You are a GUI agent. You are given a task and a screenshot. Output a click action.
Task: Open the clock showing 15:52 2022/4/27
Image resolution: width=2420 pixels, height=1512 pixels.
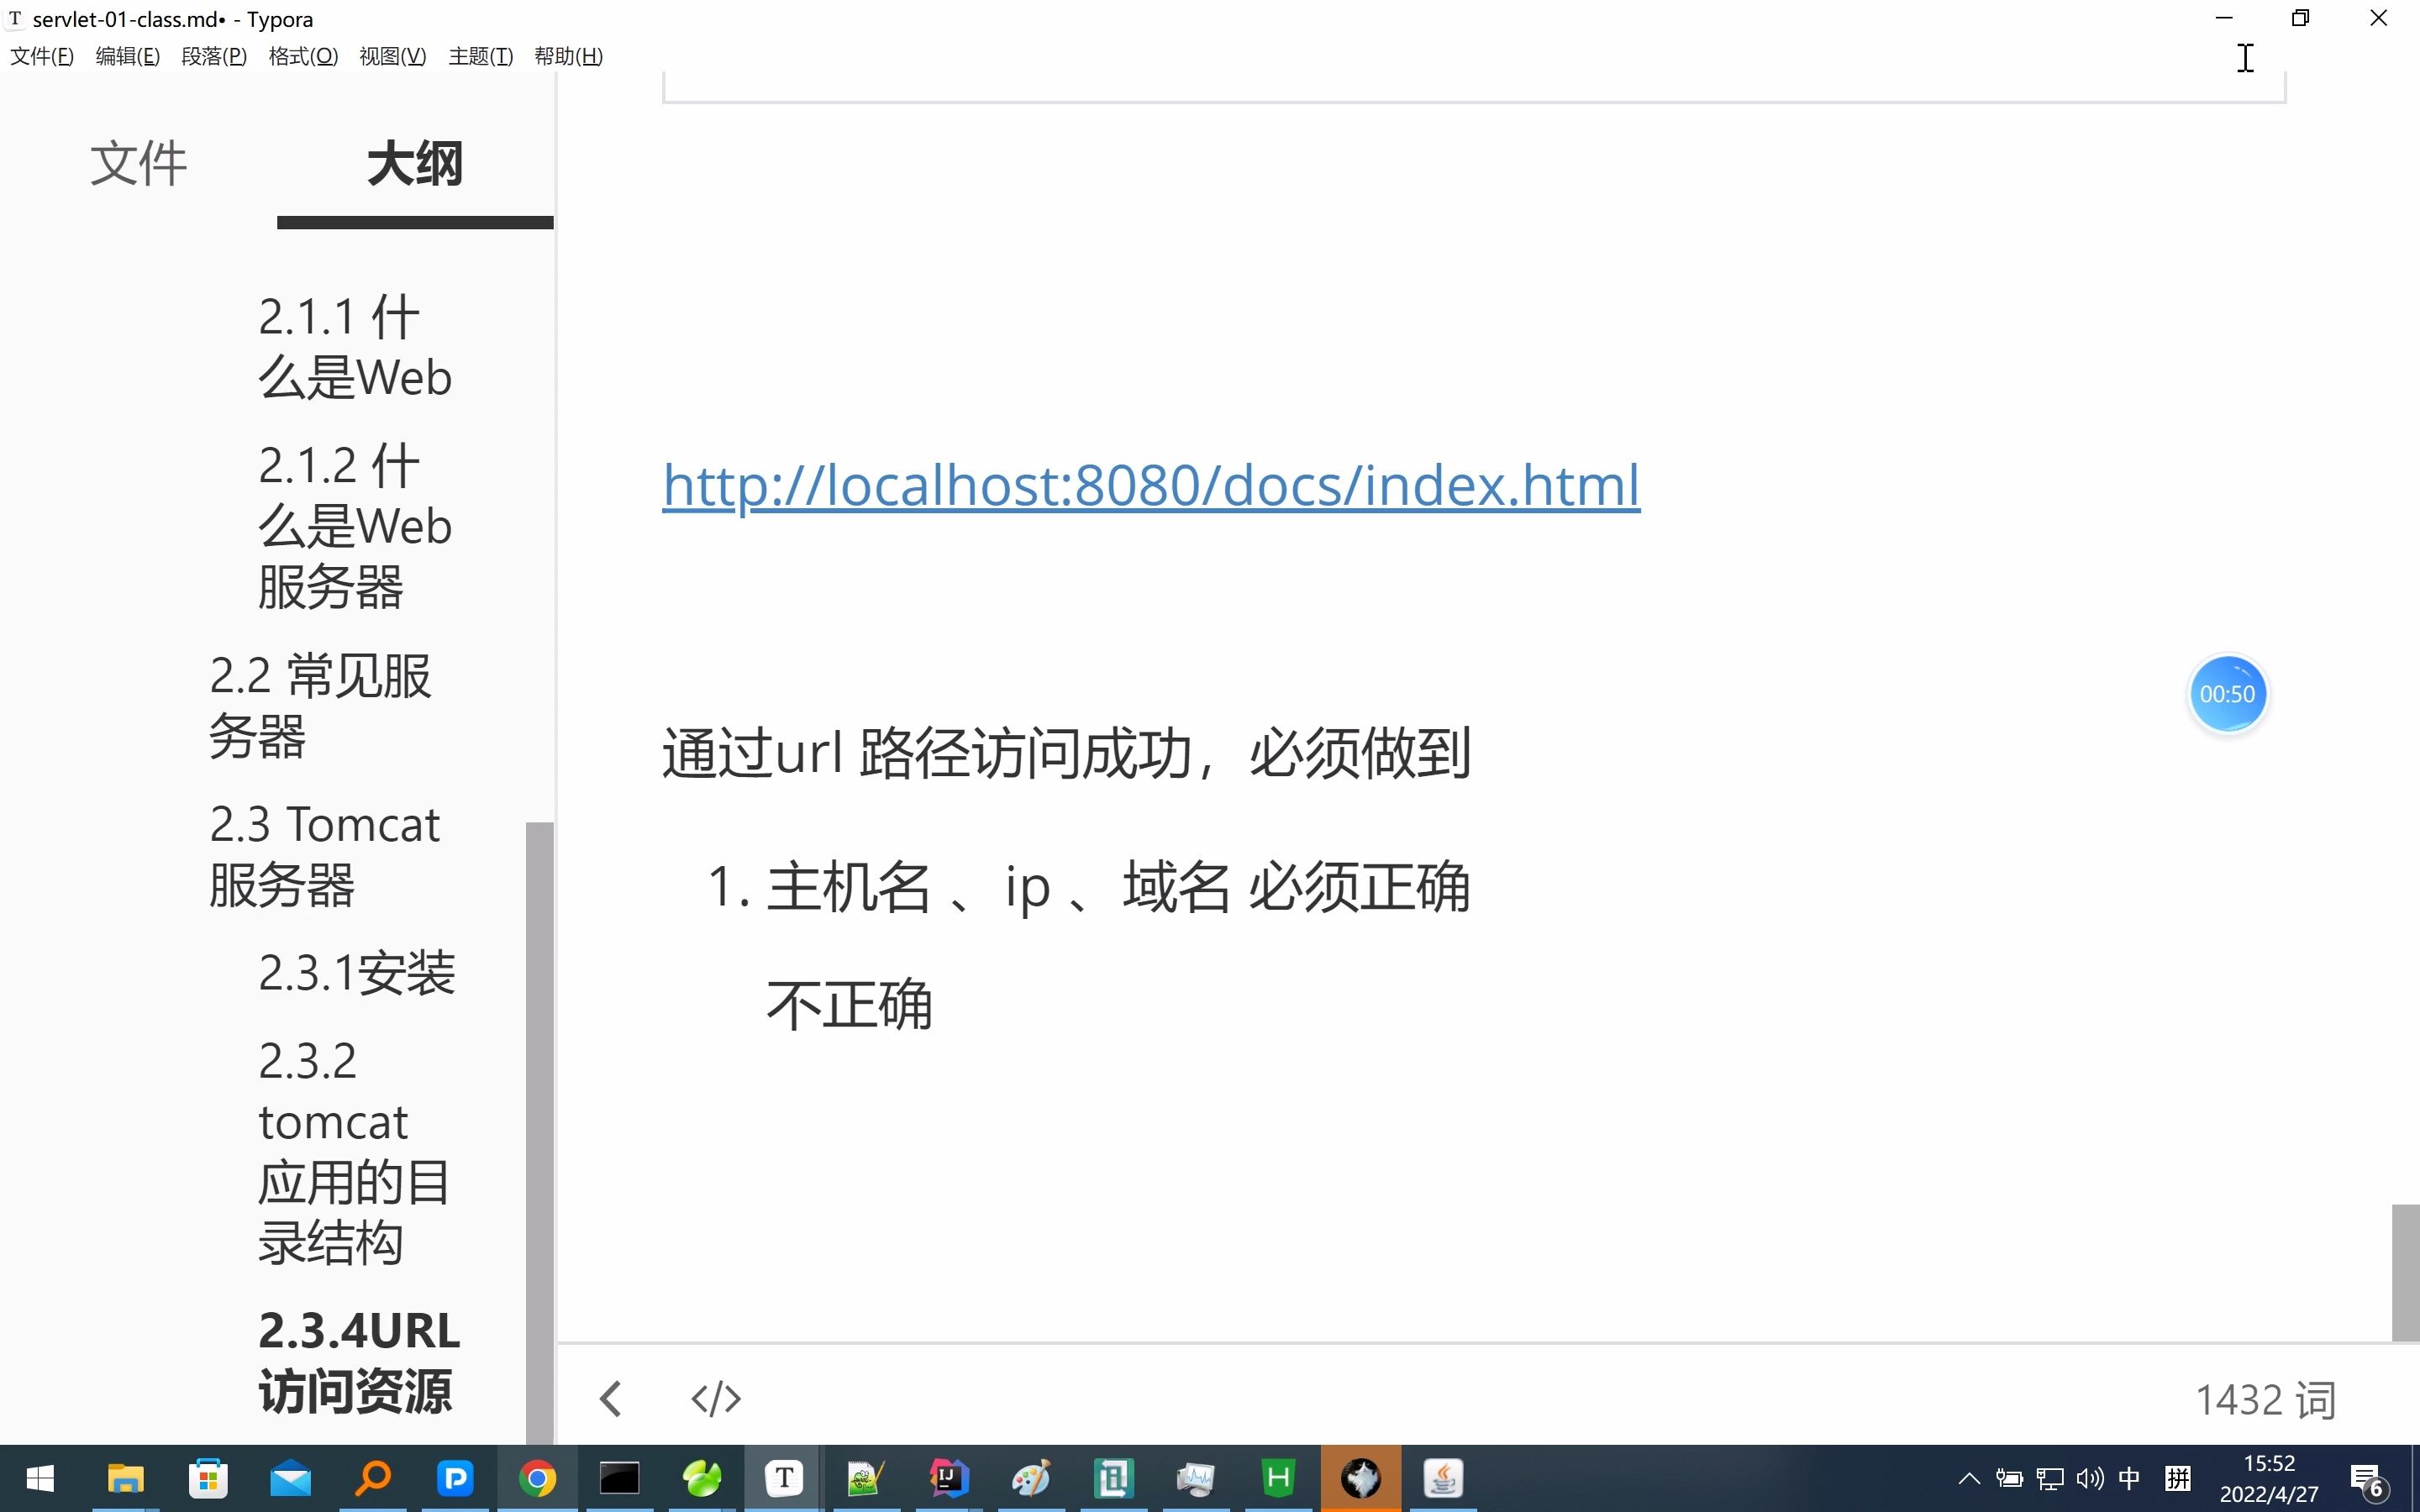pyautogui.click(x=2269, y=1478)
